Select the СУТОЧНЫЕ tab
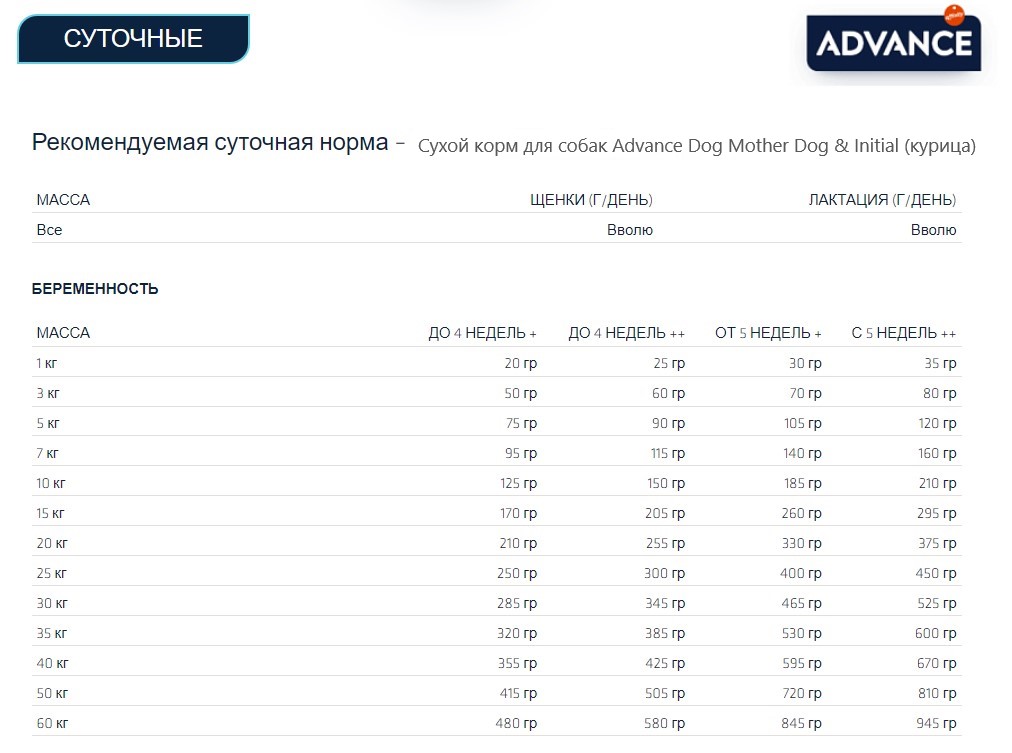Viewport: 1012px width, 753px height. pos(131,38)
